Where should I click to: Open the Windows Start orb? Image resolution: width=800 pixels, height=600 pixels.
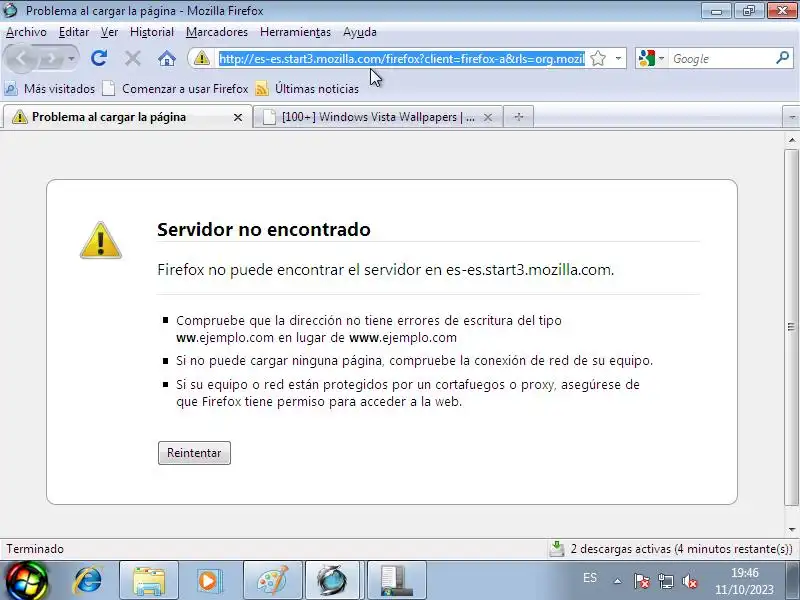pos(25,581)
